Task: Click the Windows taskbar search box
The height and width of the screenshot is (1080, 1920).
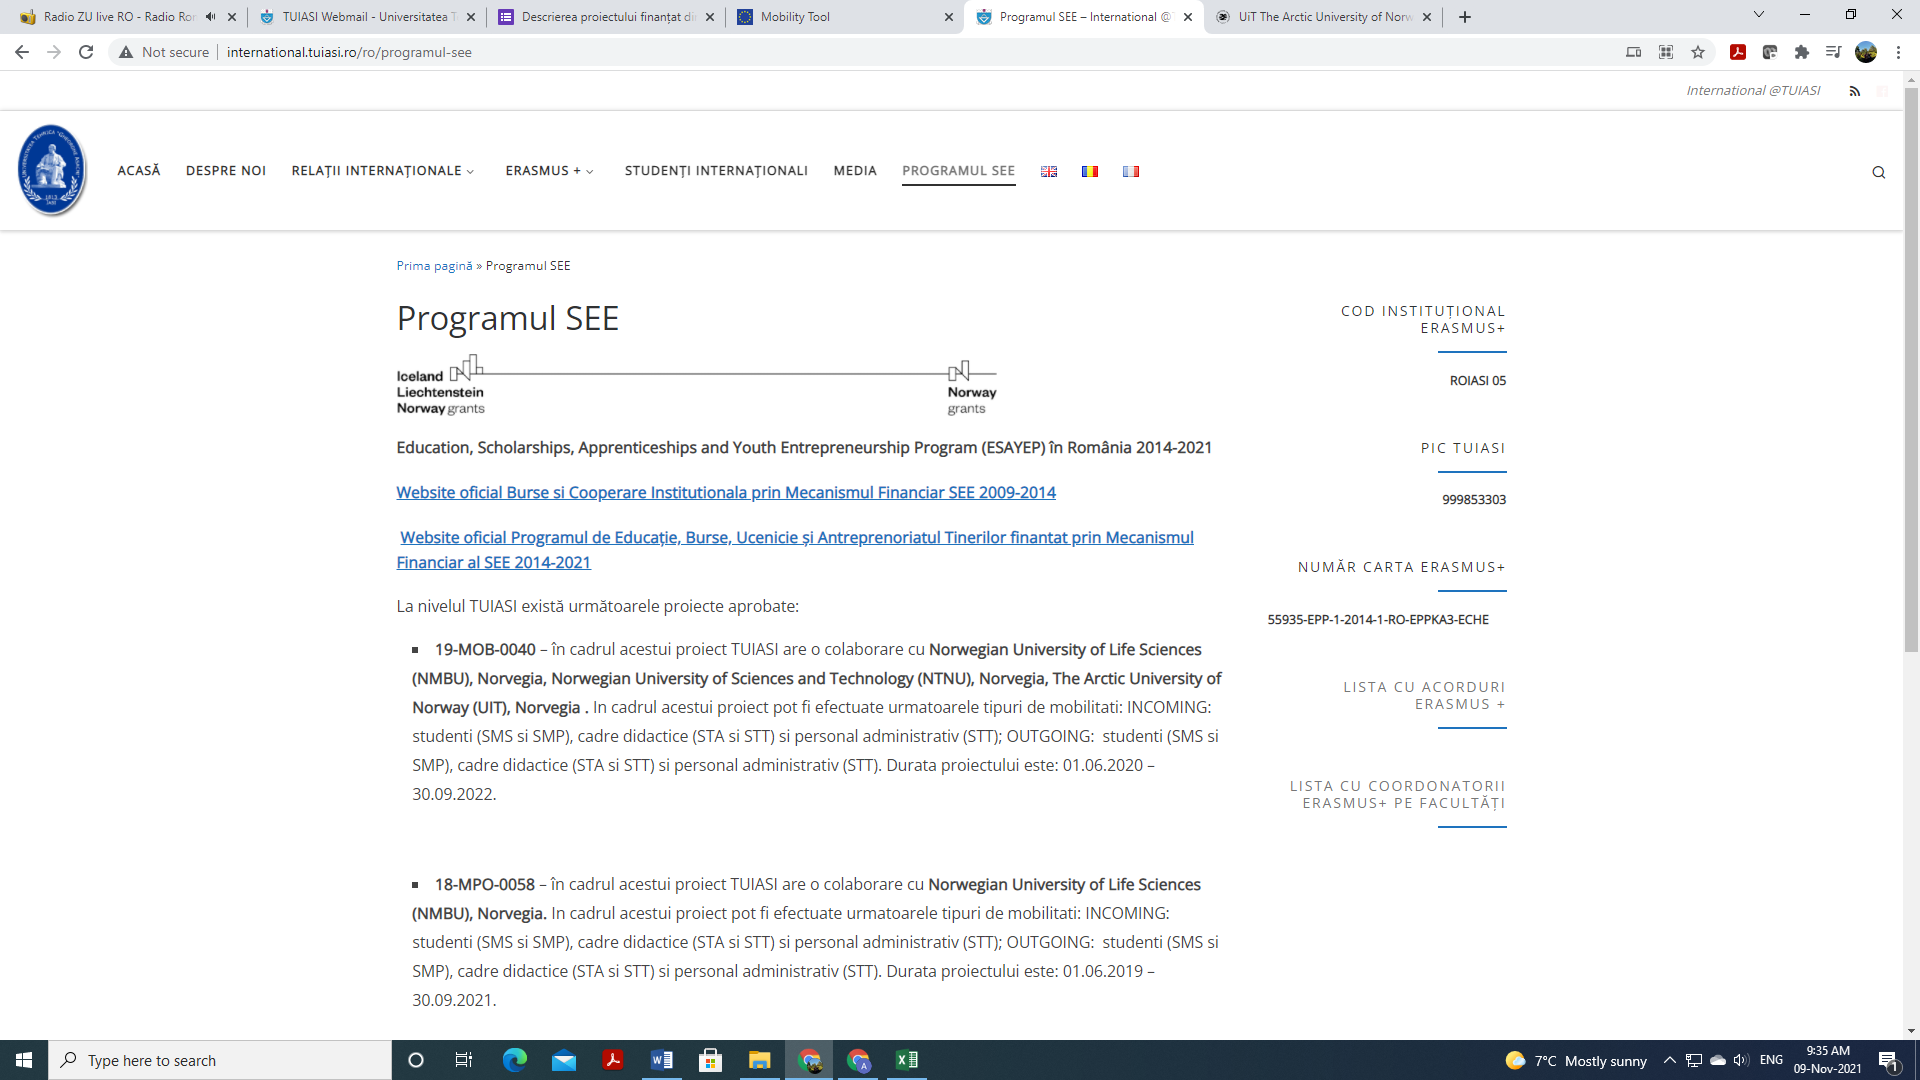Action: pos(220,1060)
